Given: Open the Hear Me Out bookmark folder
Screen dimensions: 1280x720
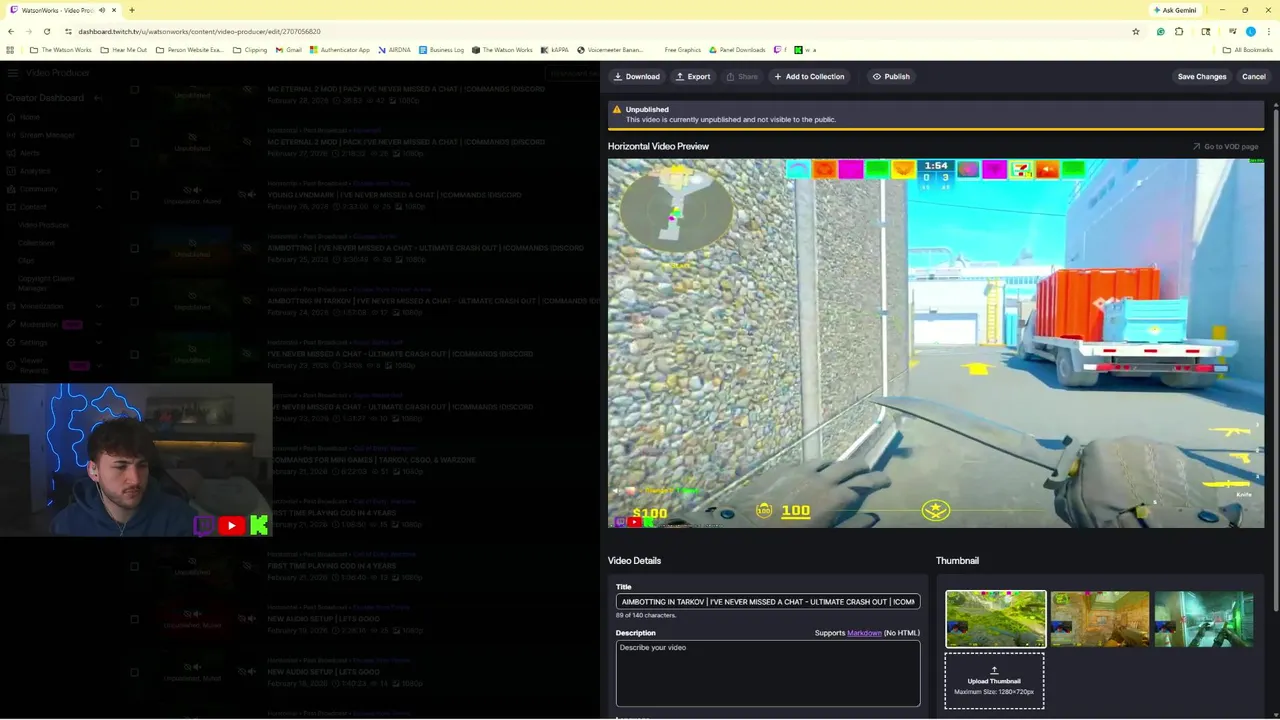Looking at the screenshot, I should click(124, 50).
